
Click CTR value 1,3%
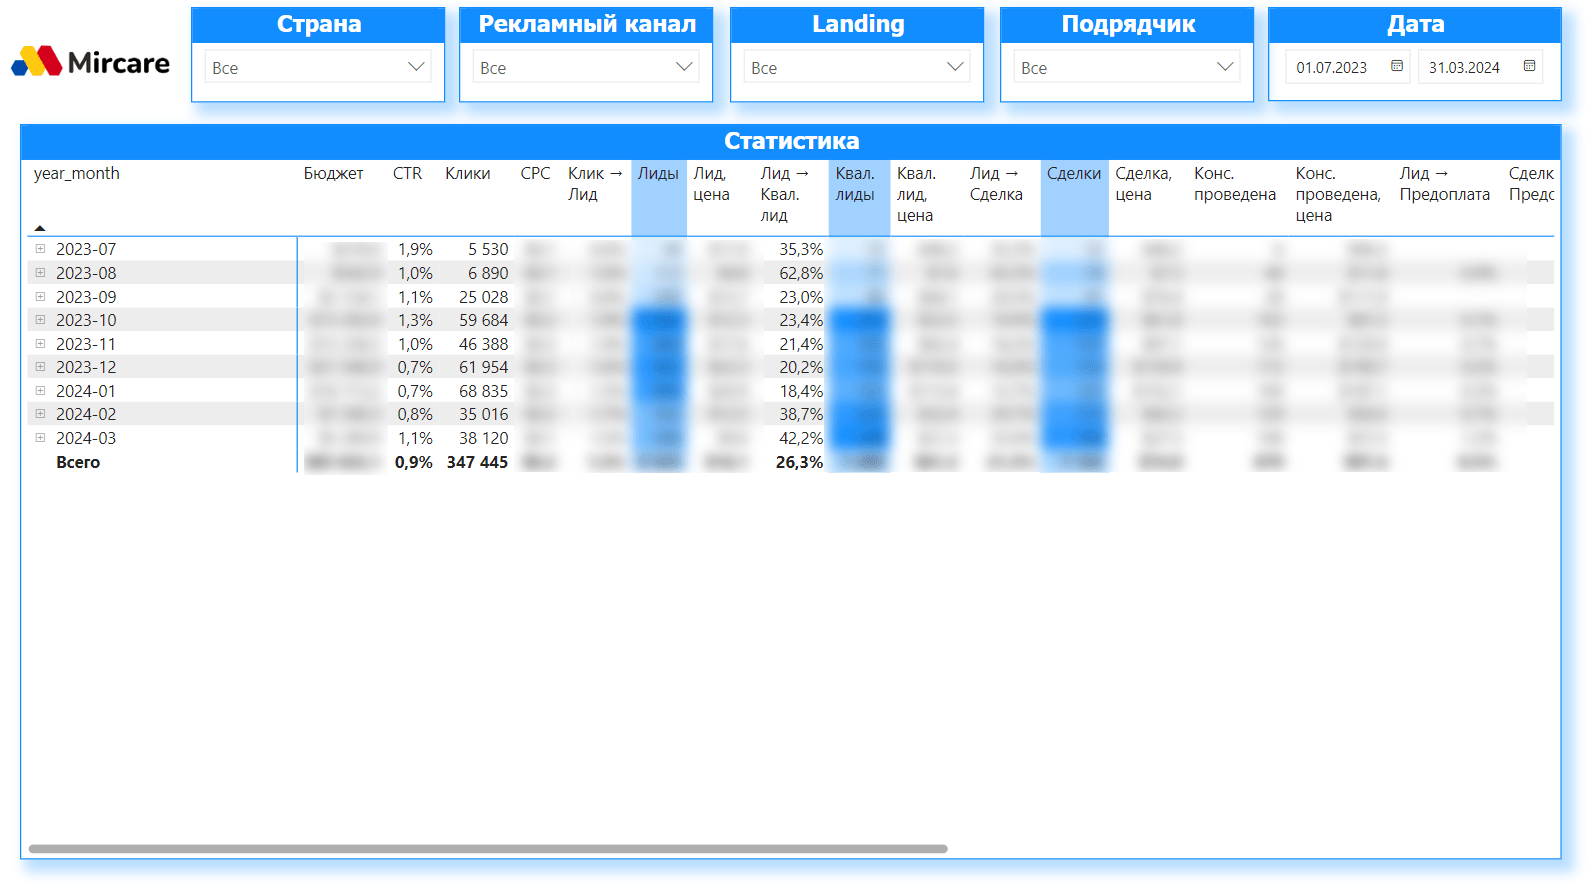click(415, 320)
